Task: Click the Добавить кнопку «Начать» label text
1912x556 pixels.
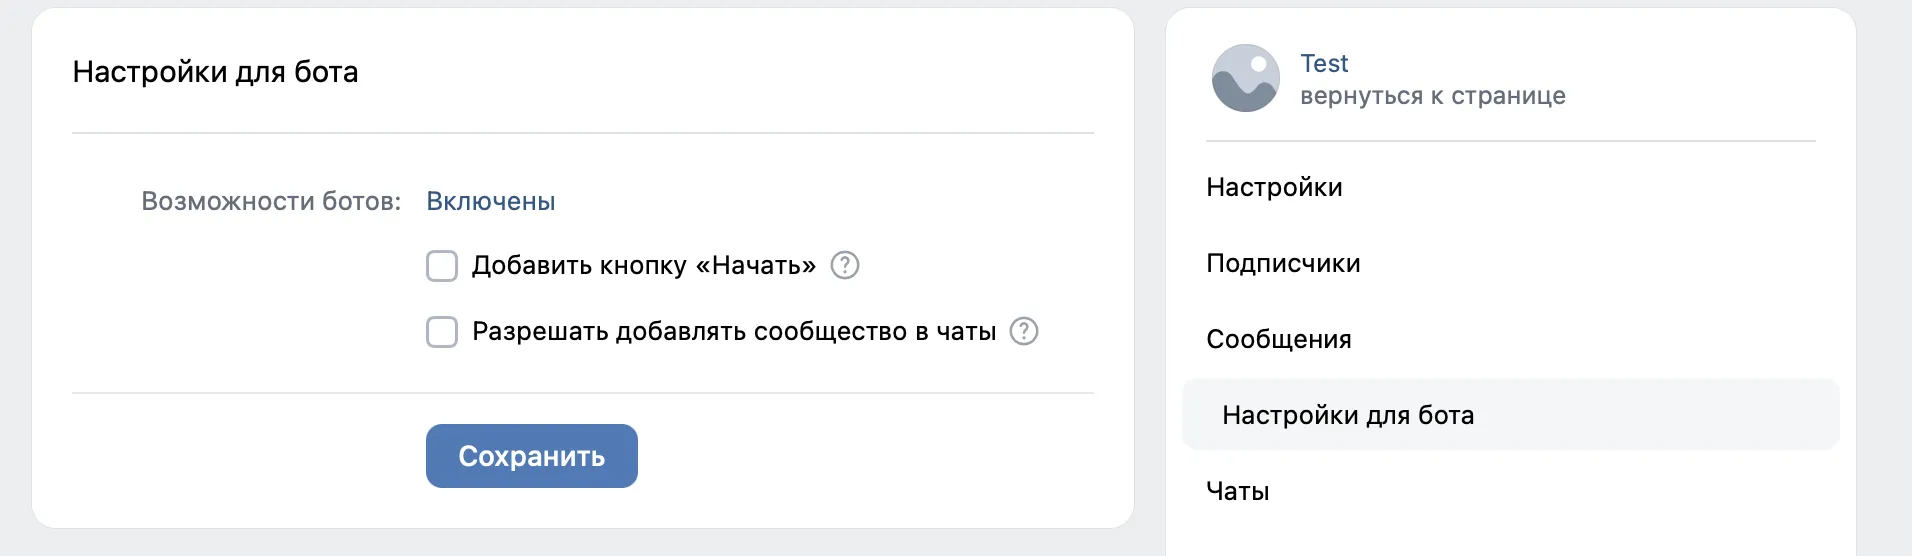Action: point(643,266)
